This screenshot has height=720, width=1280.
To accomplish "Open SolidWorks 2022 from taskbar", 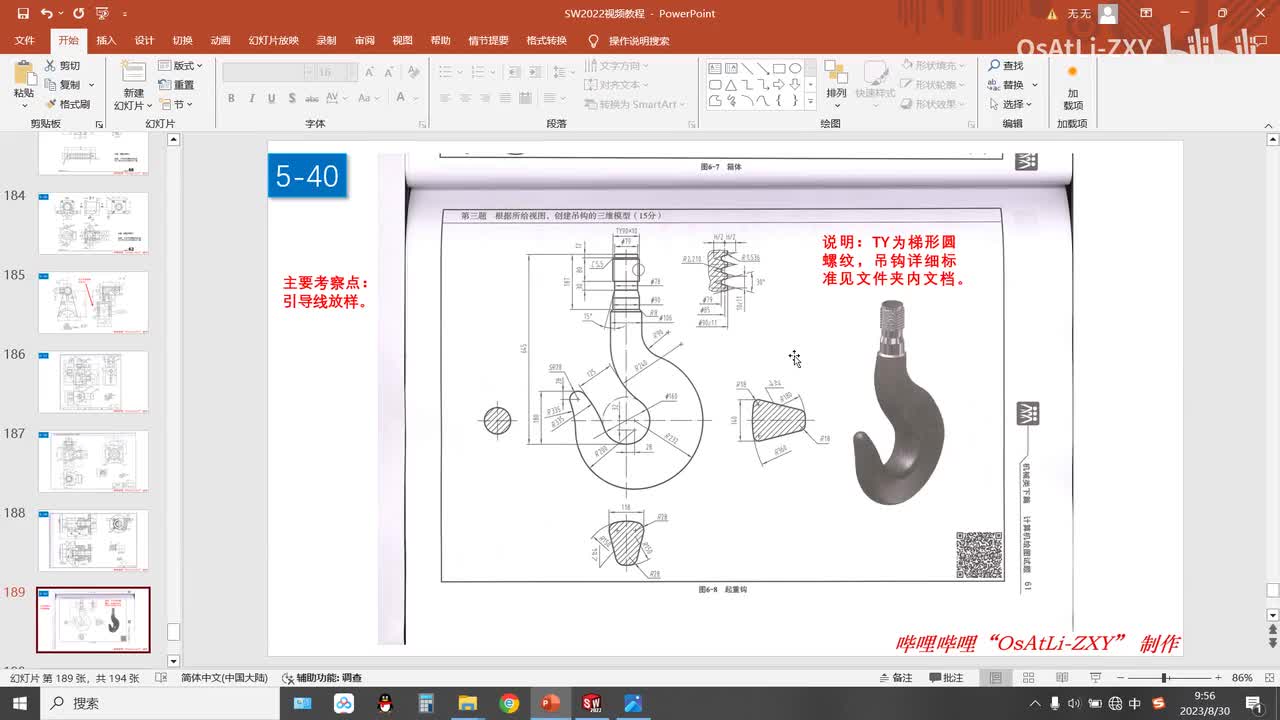I will [x=591, y=703].
